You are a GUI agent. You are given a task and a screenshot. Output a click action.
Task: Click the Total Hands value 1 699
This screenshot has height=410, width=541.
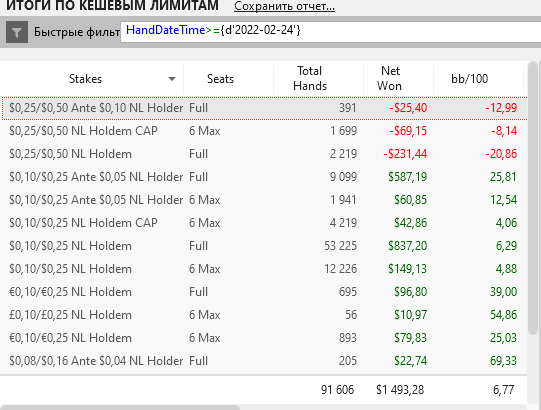tap(343, 131)
